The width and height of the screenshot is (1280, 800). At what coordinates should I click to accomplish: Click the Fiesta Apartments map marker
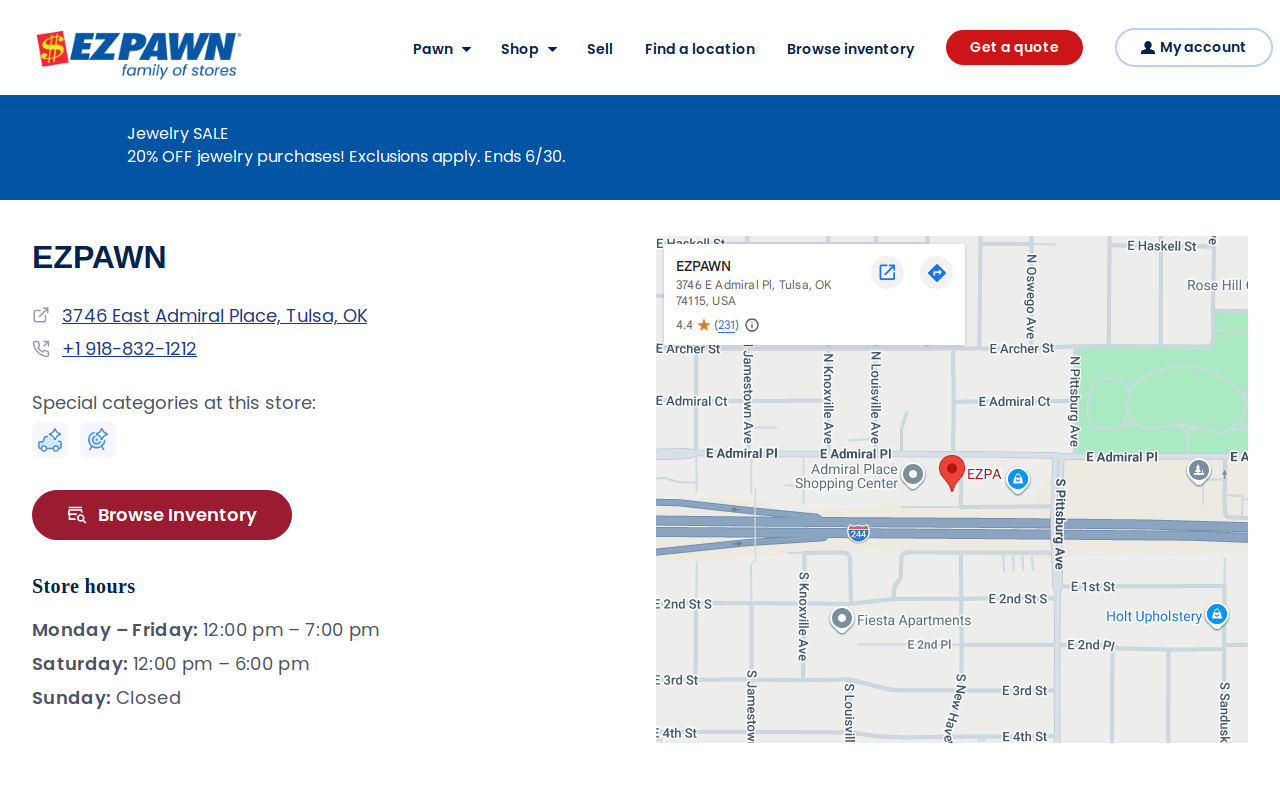[842, 620]
